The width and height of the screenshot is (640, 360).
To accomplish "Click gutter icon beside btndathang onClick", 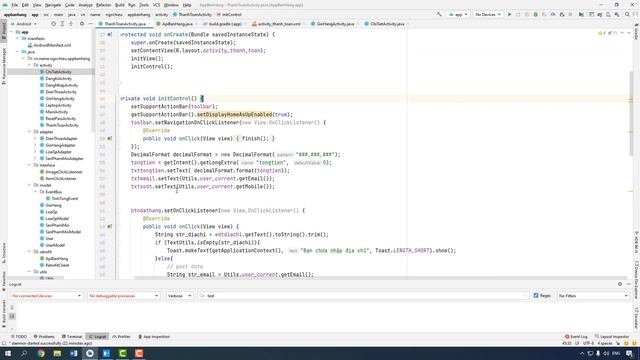I will click(x=110, y=227).
